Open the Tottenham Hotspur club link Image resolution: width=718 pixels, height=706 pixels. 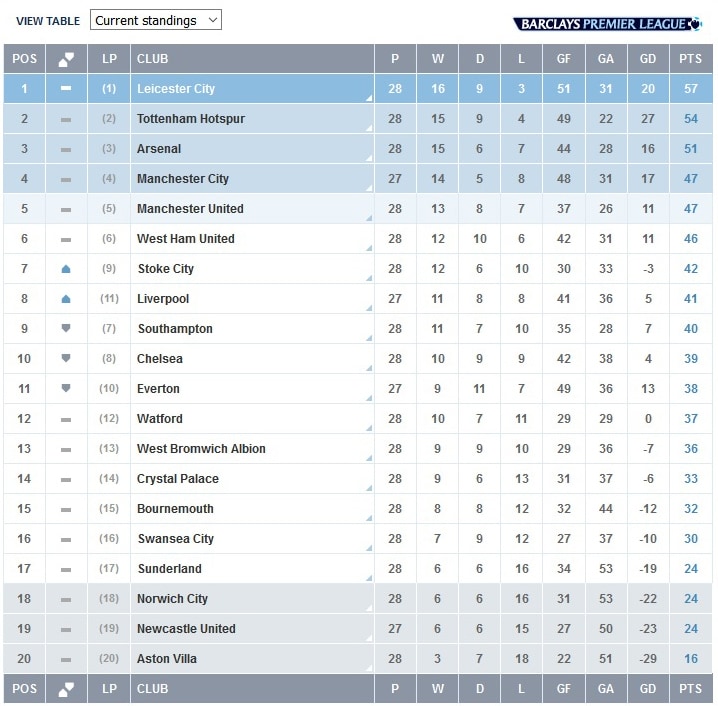coord(191,119)
